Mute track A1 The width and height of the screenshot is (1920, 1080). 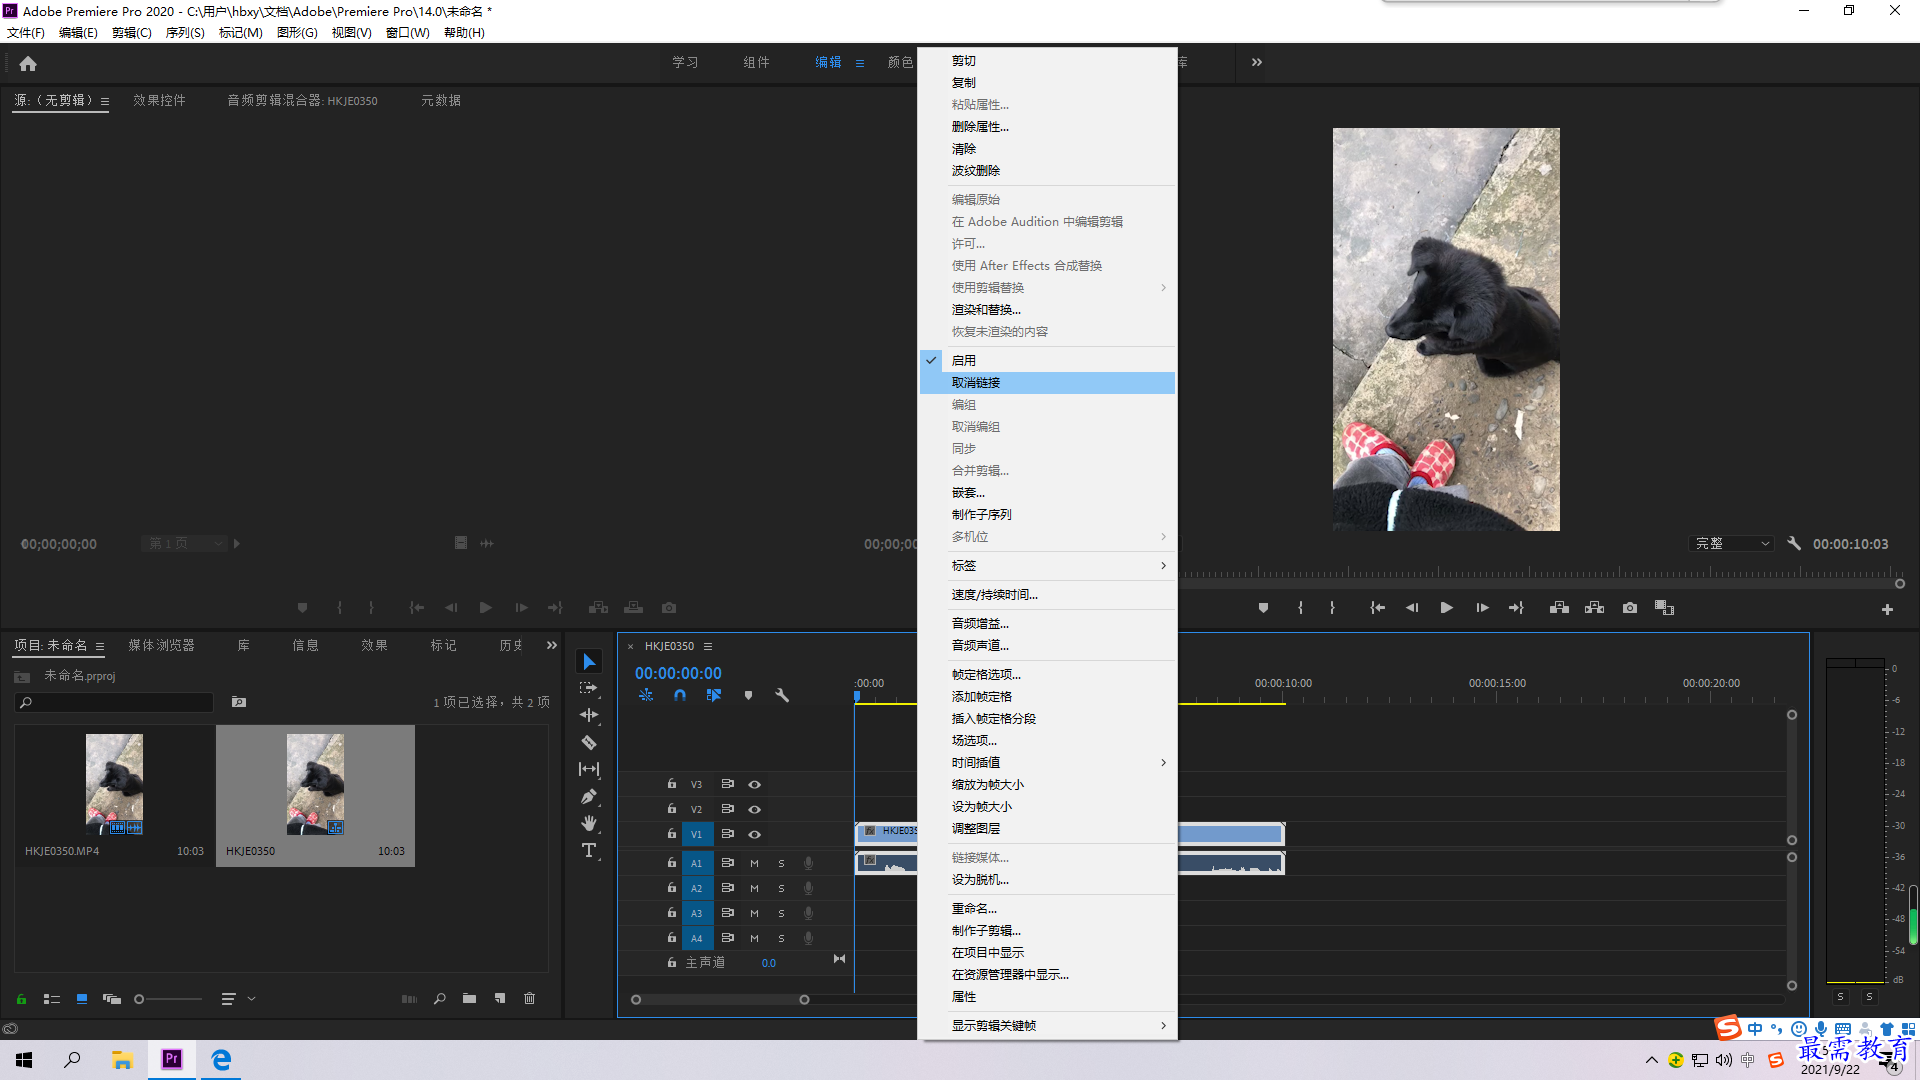(x=754, y=863)
